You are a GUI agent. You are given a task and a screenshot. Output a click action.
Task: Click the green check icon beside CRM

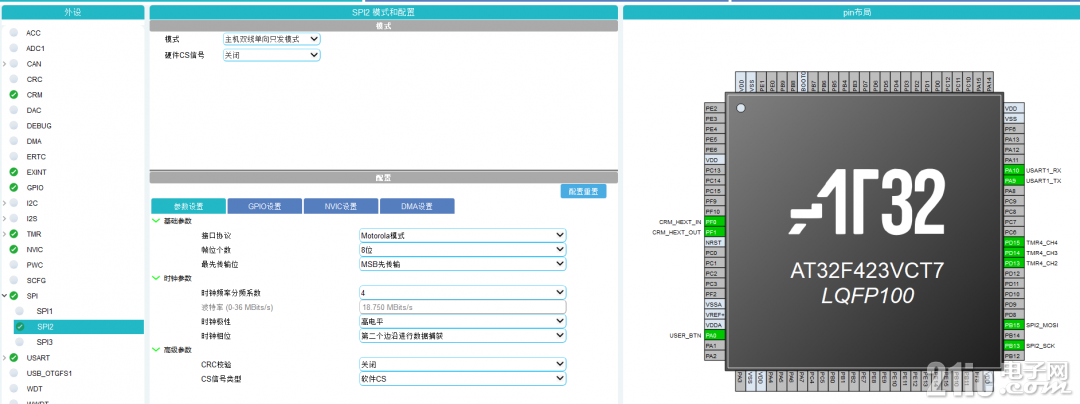pyautogui.click(x=14, y=94)
